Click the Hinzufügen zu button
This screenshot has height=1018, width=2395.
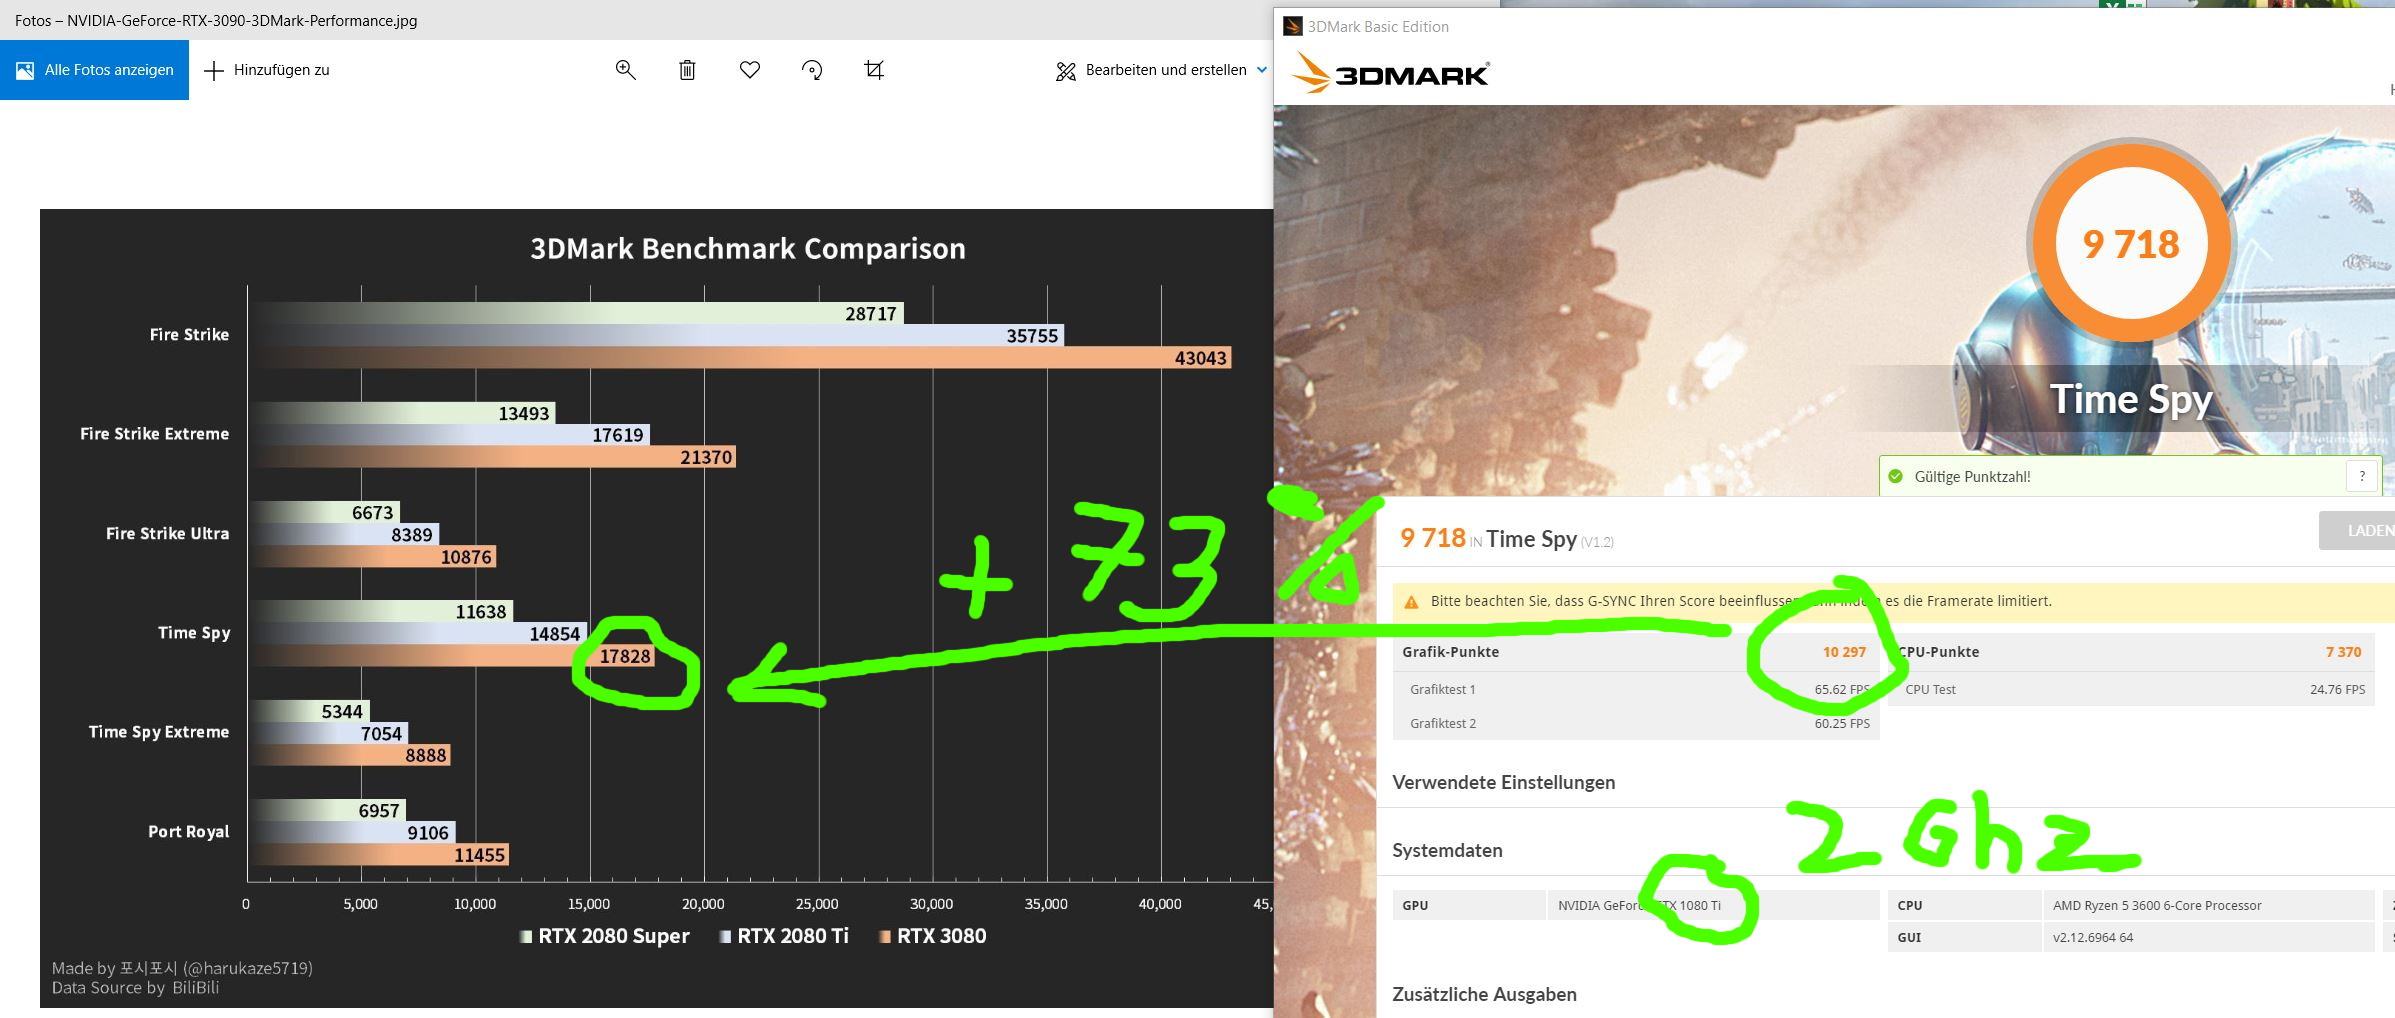click(x=267, y=70)
